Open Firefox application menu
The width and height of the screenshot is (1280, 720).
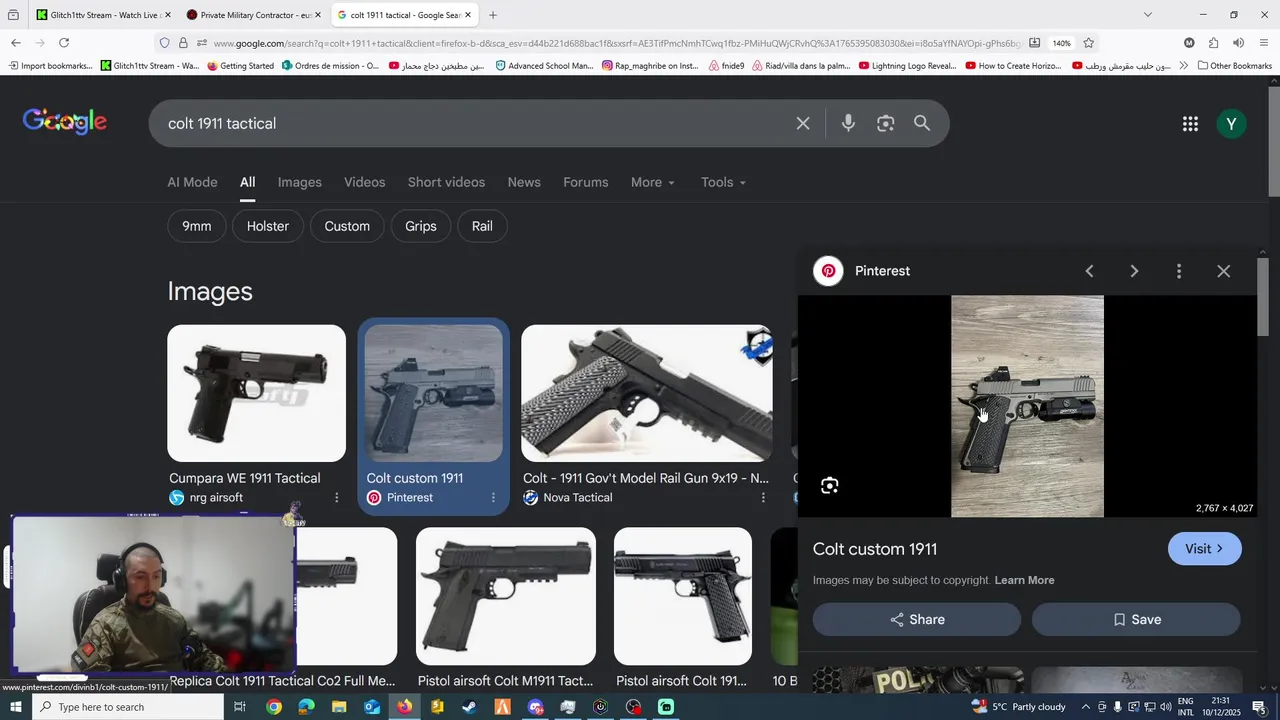(1264, 43)
